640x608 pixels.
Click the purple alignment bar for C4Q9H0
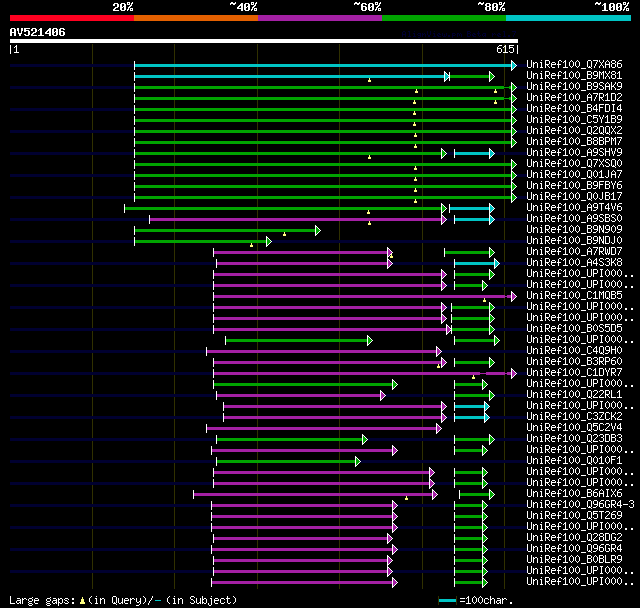pos(324,352)
